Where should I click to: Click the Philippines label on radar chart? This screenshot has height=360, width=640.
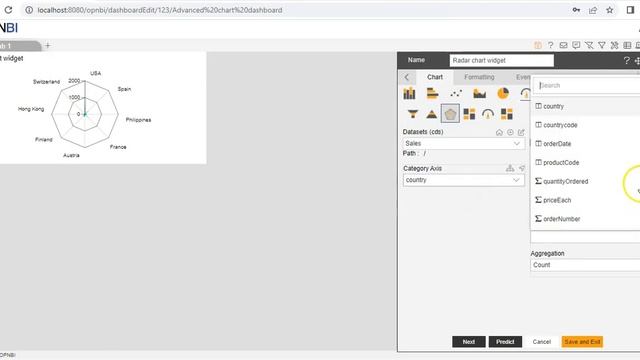coord(138,120)
